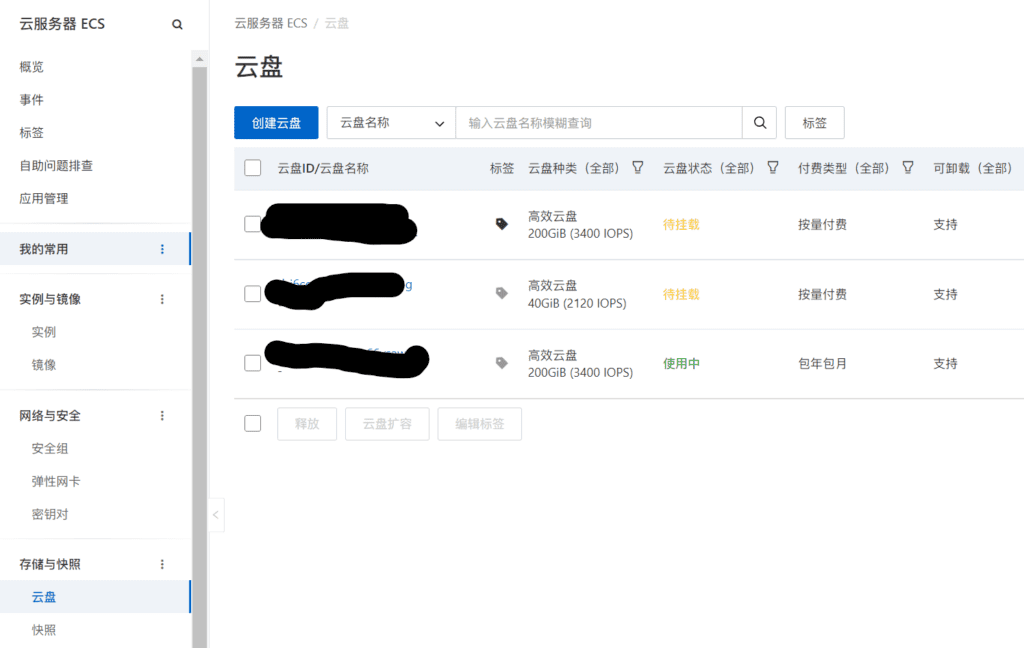This screenshot has height=648, width=1024.
Task: Collapse the sidebar using the left arrow handle
Action: pyautogui.click(x=217, y=515)
